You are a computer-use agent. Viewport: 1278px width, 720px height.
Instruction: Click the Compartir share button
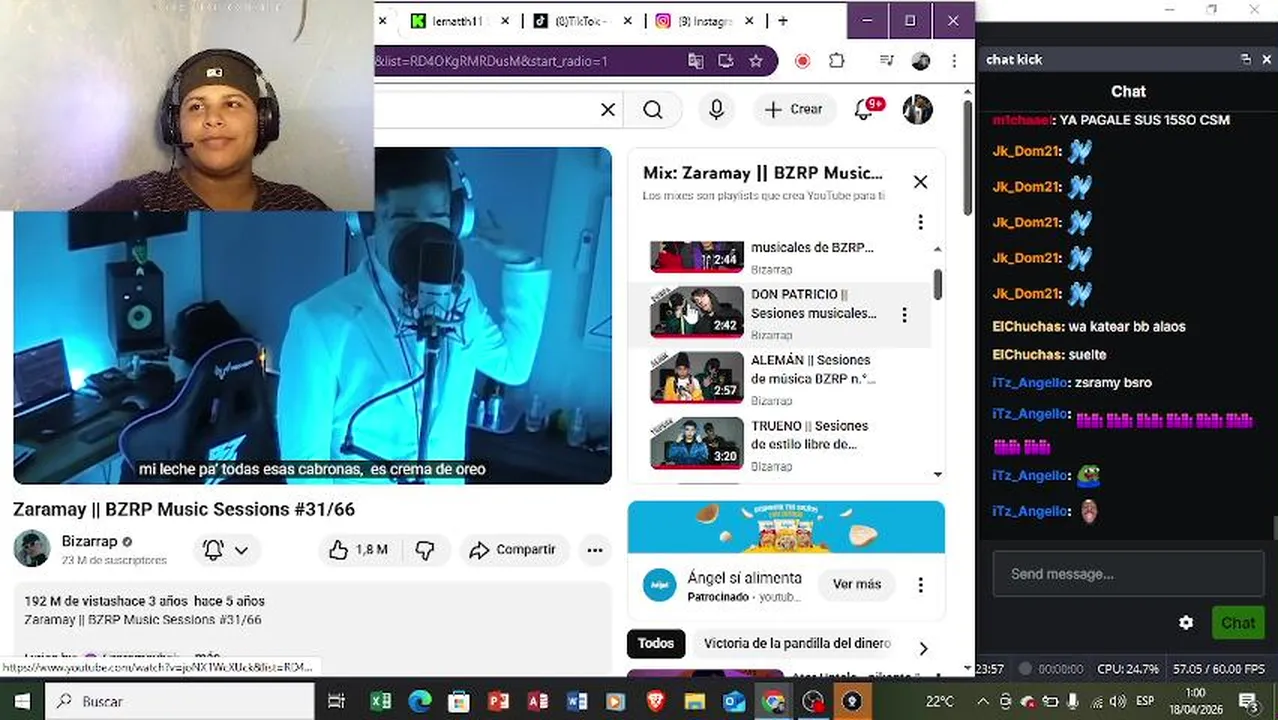(x=513, y=549)
